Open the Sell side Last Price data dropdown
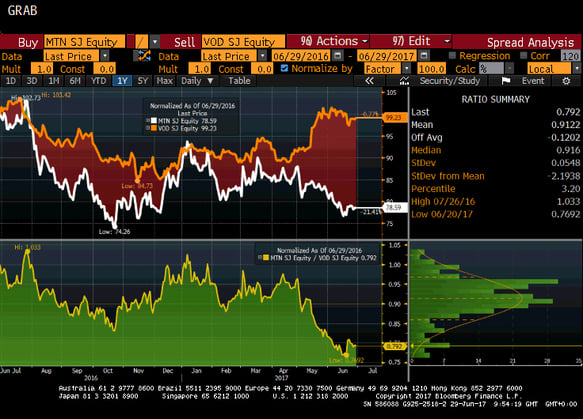 (262, 56)
